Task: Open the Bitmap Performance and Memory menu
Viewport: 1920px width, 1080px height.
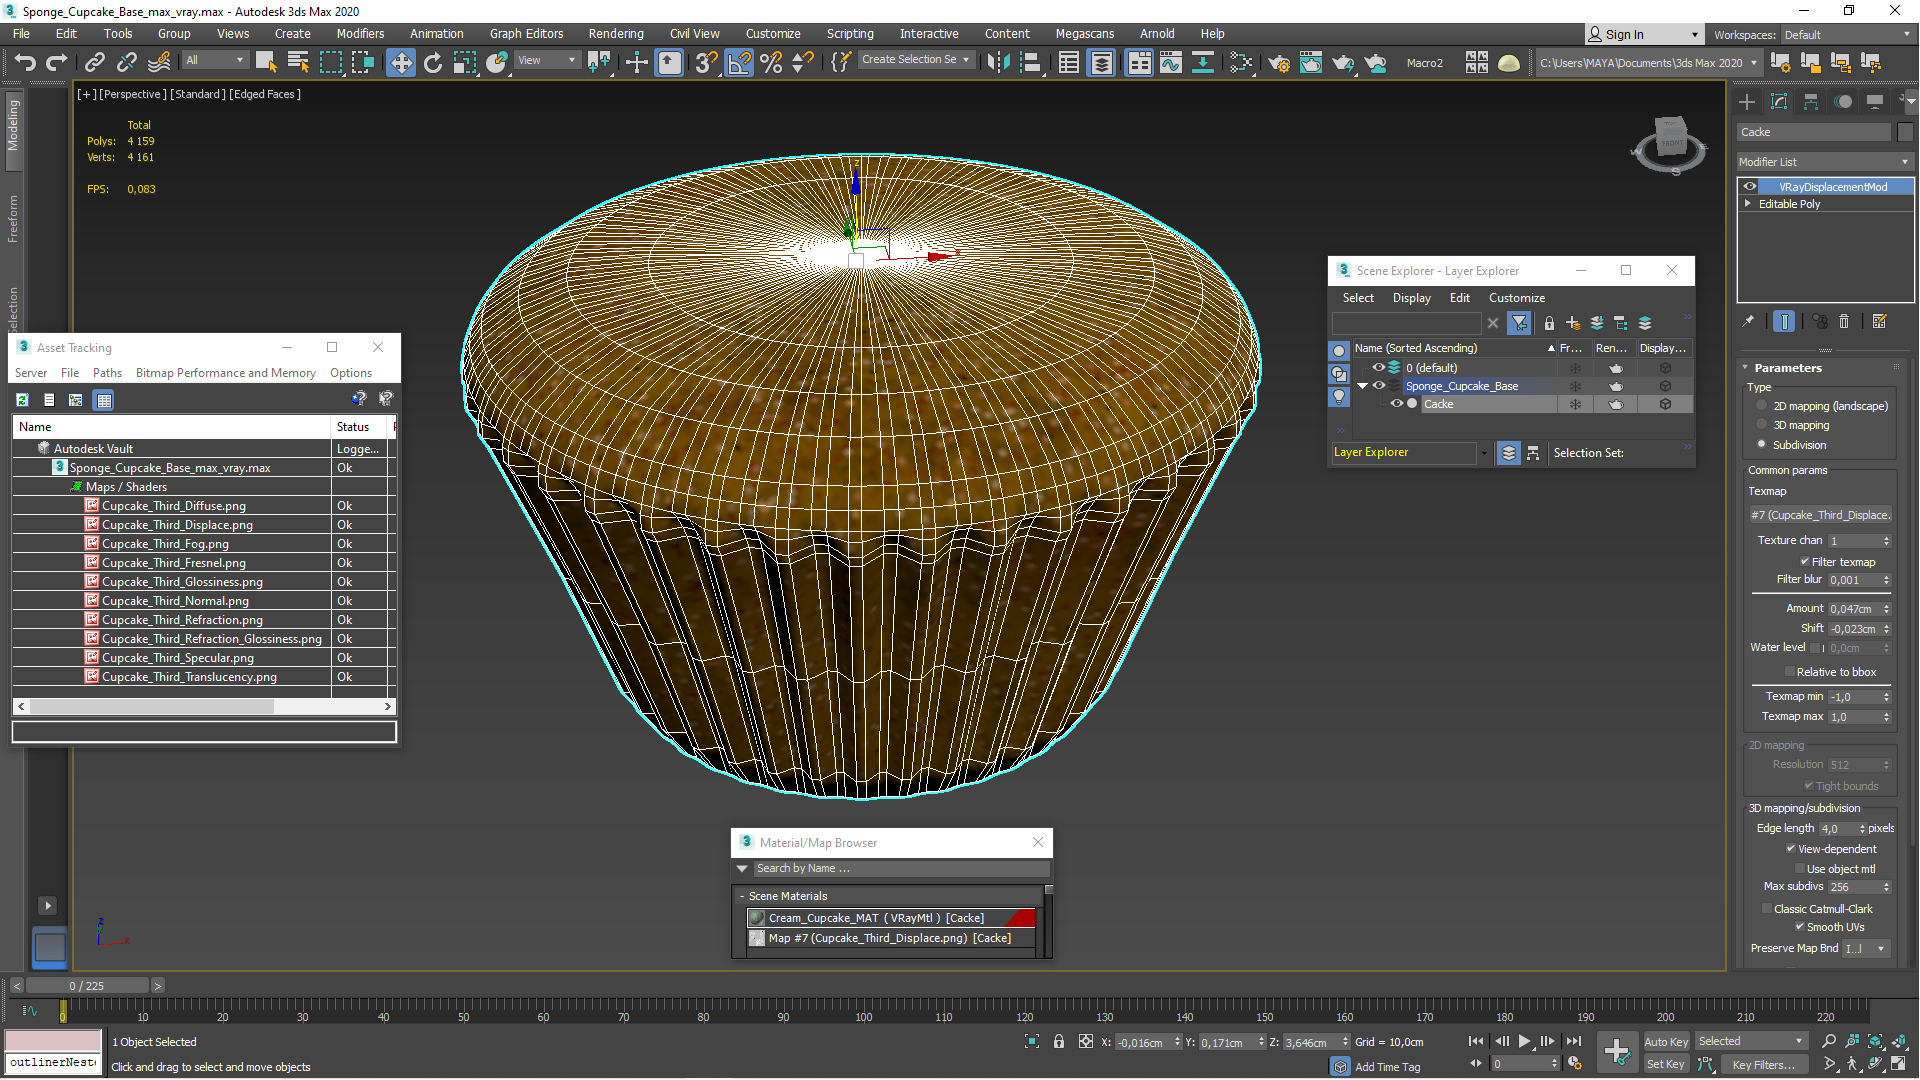Action: [225, 373]
